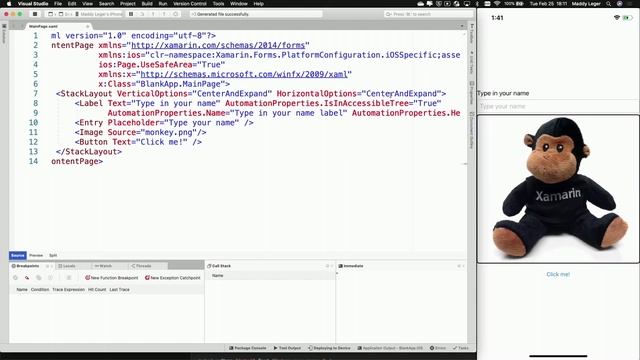Click the schemas.microsoft.com winfx xaml link

coord(244,74)
